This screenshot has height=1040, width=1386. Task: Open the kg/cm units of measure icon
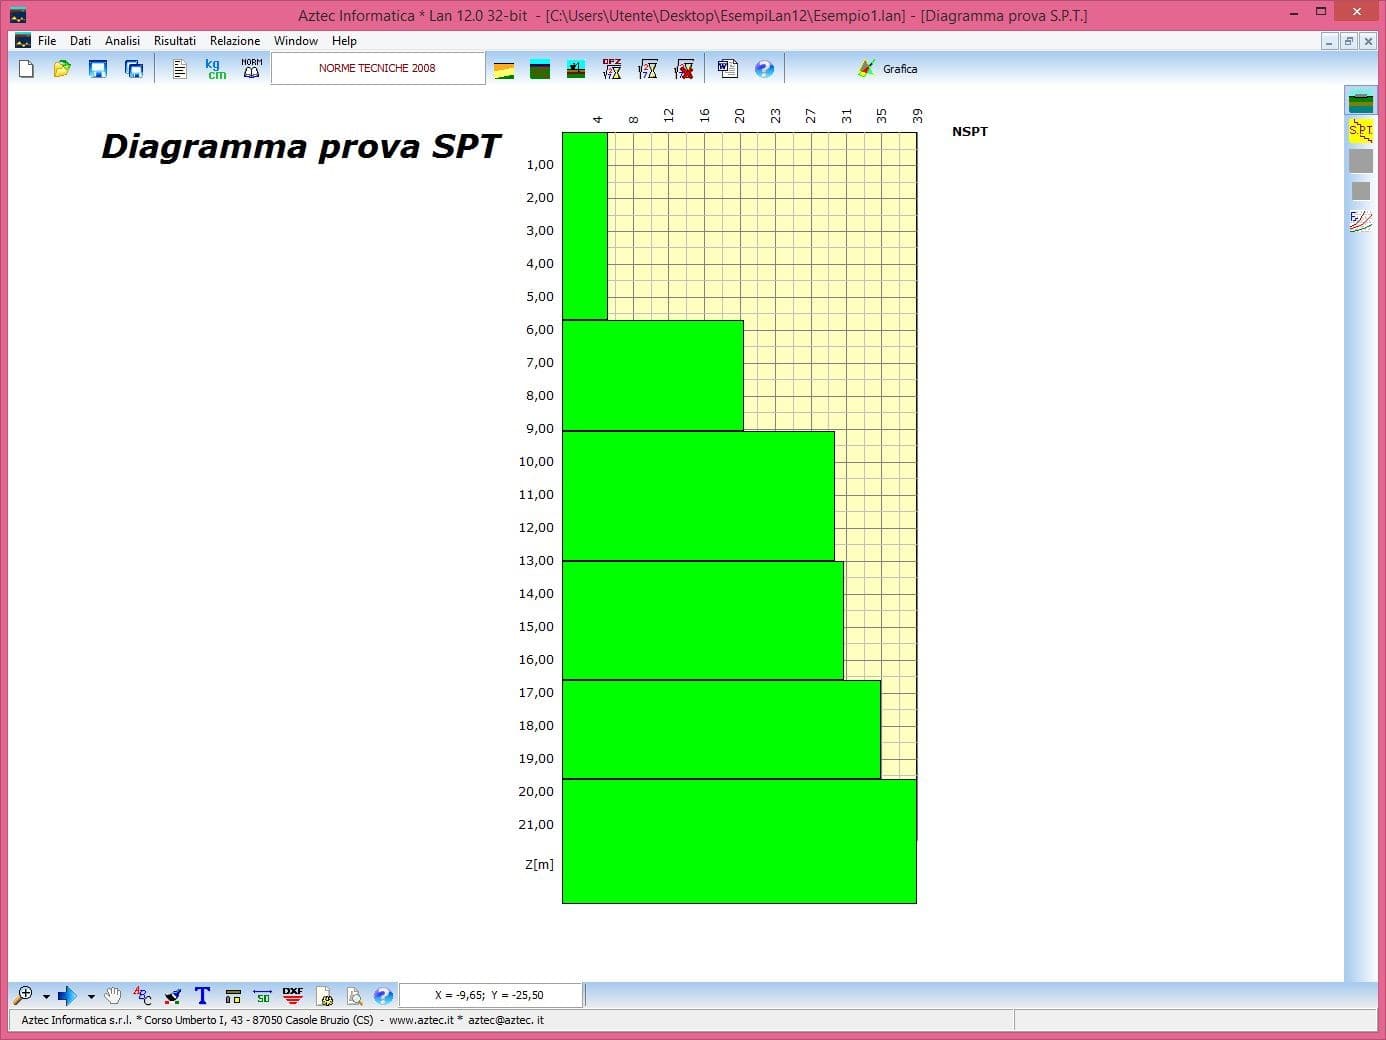(x=215, y=69)
